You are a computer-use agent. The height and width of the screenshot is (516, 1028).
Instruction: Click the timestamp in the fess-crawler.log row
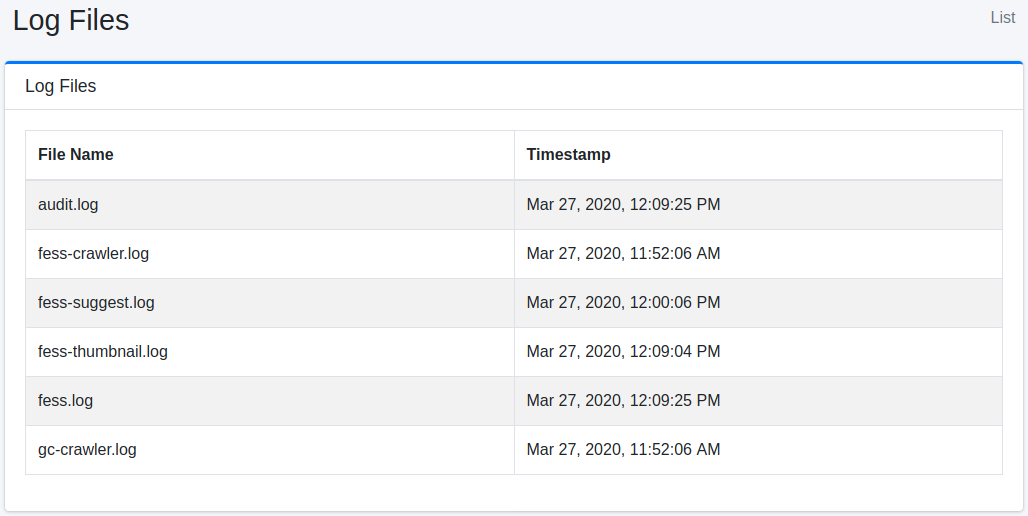[x=623, y=254]
